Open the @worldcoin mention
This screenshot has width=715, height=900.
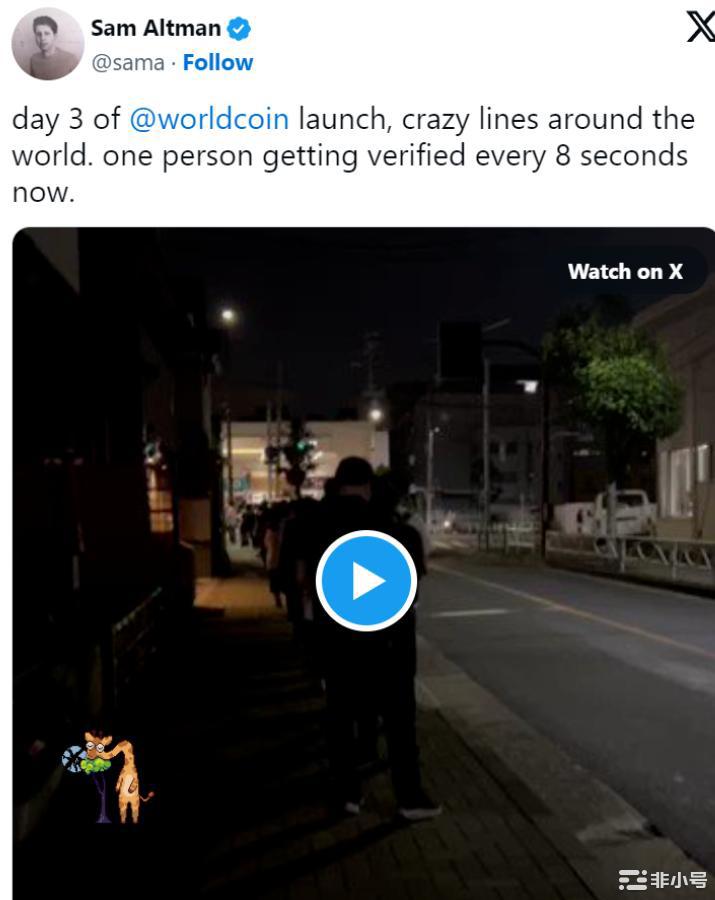click(209, 119)
